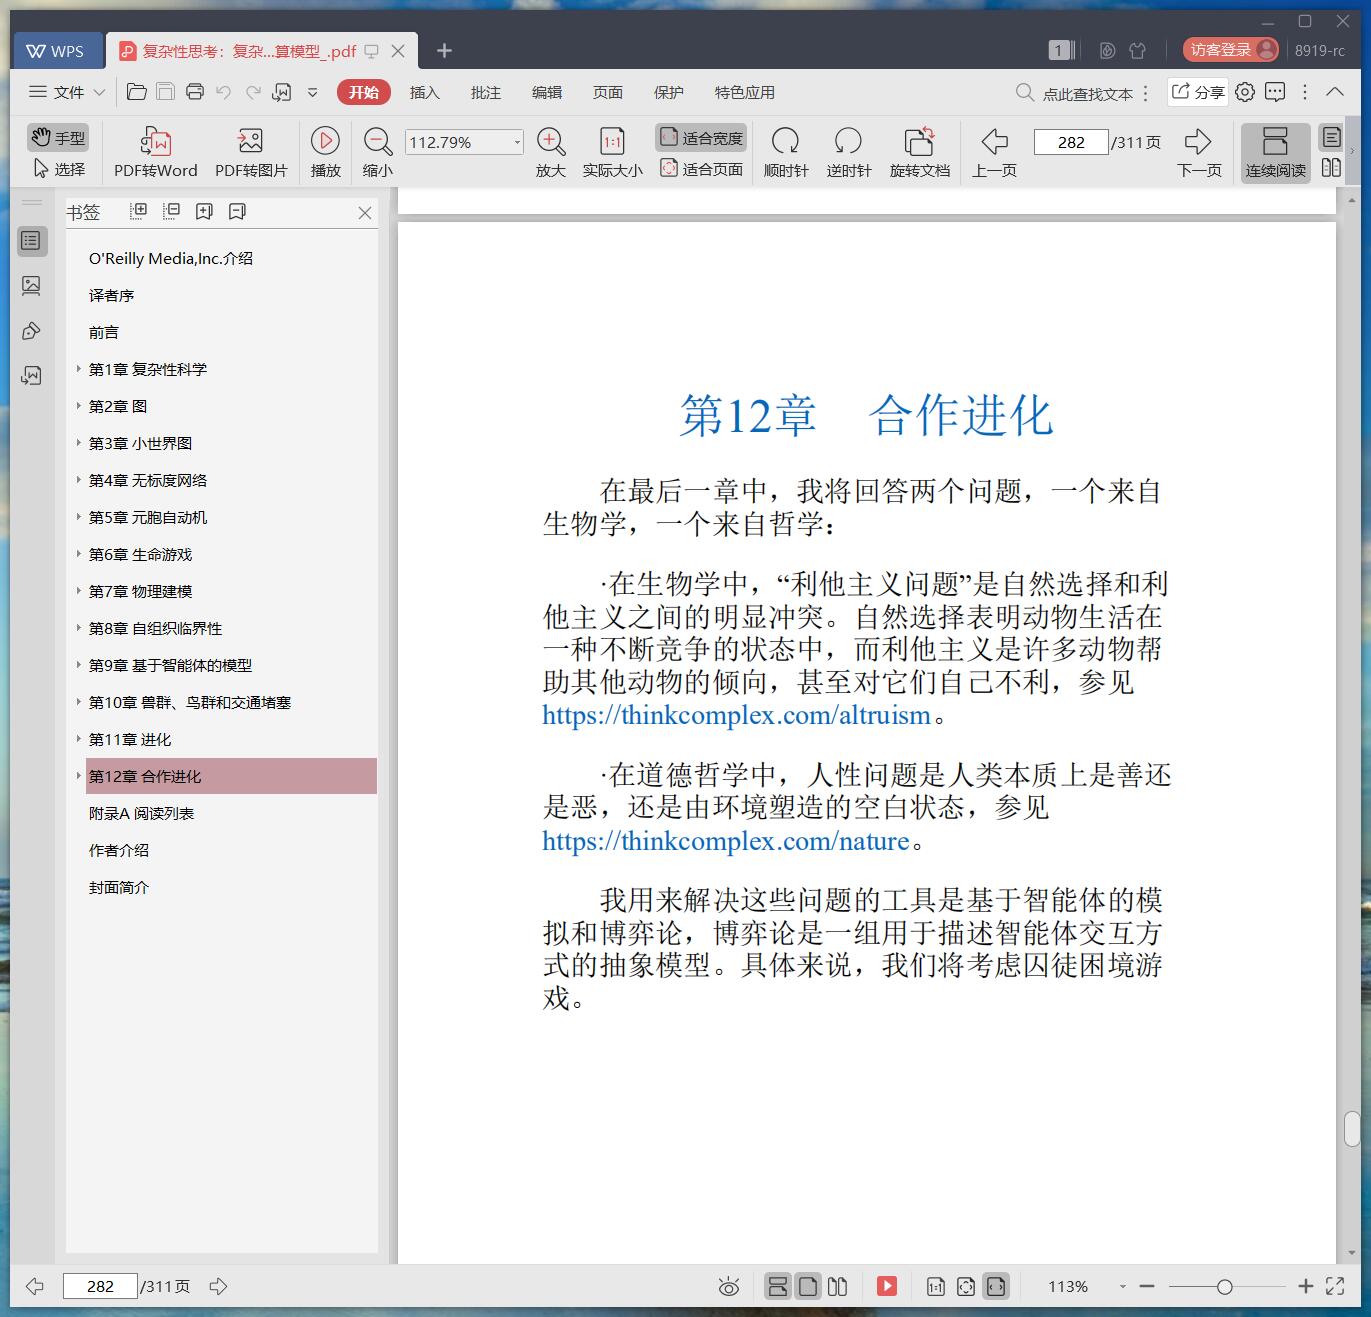Switch to 页面 tab
The width and height of the screenshot is (1371, 1317).
click(607, 92)
